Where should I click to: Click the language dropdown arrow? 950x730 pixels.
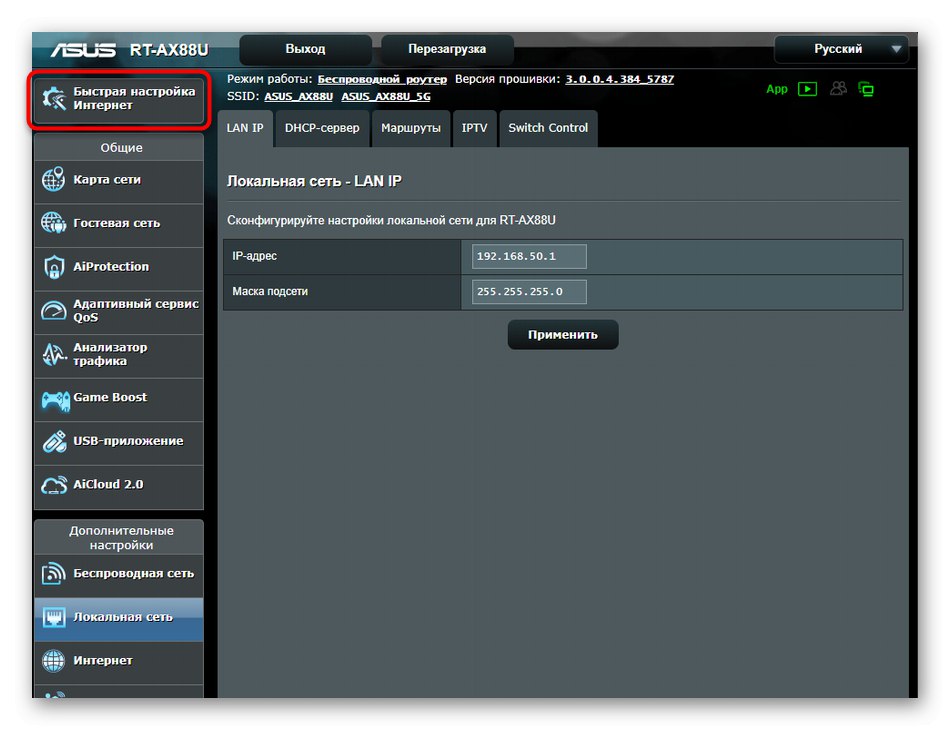896,49
